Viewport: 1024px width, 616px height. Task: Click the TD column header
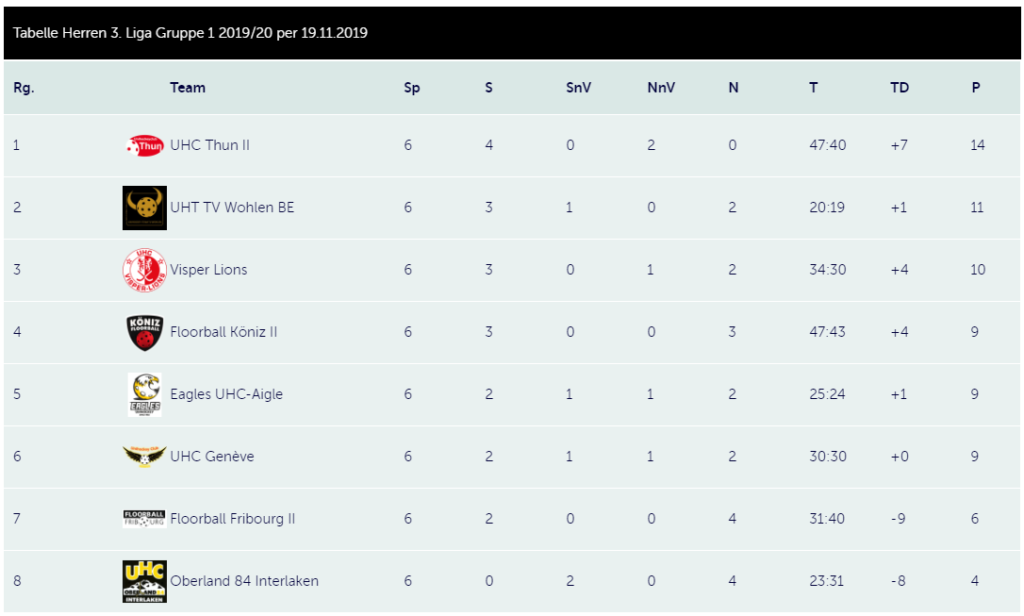(x=899, y=88)
